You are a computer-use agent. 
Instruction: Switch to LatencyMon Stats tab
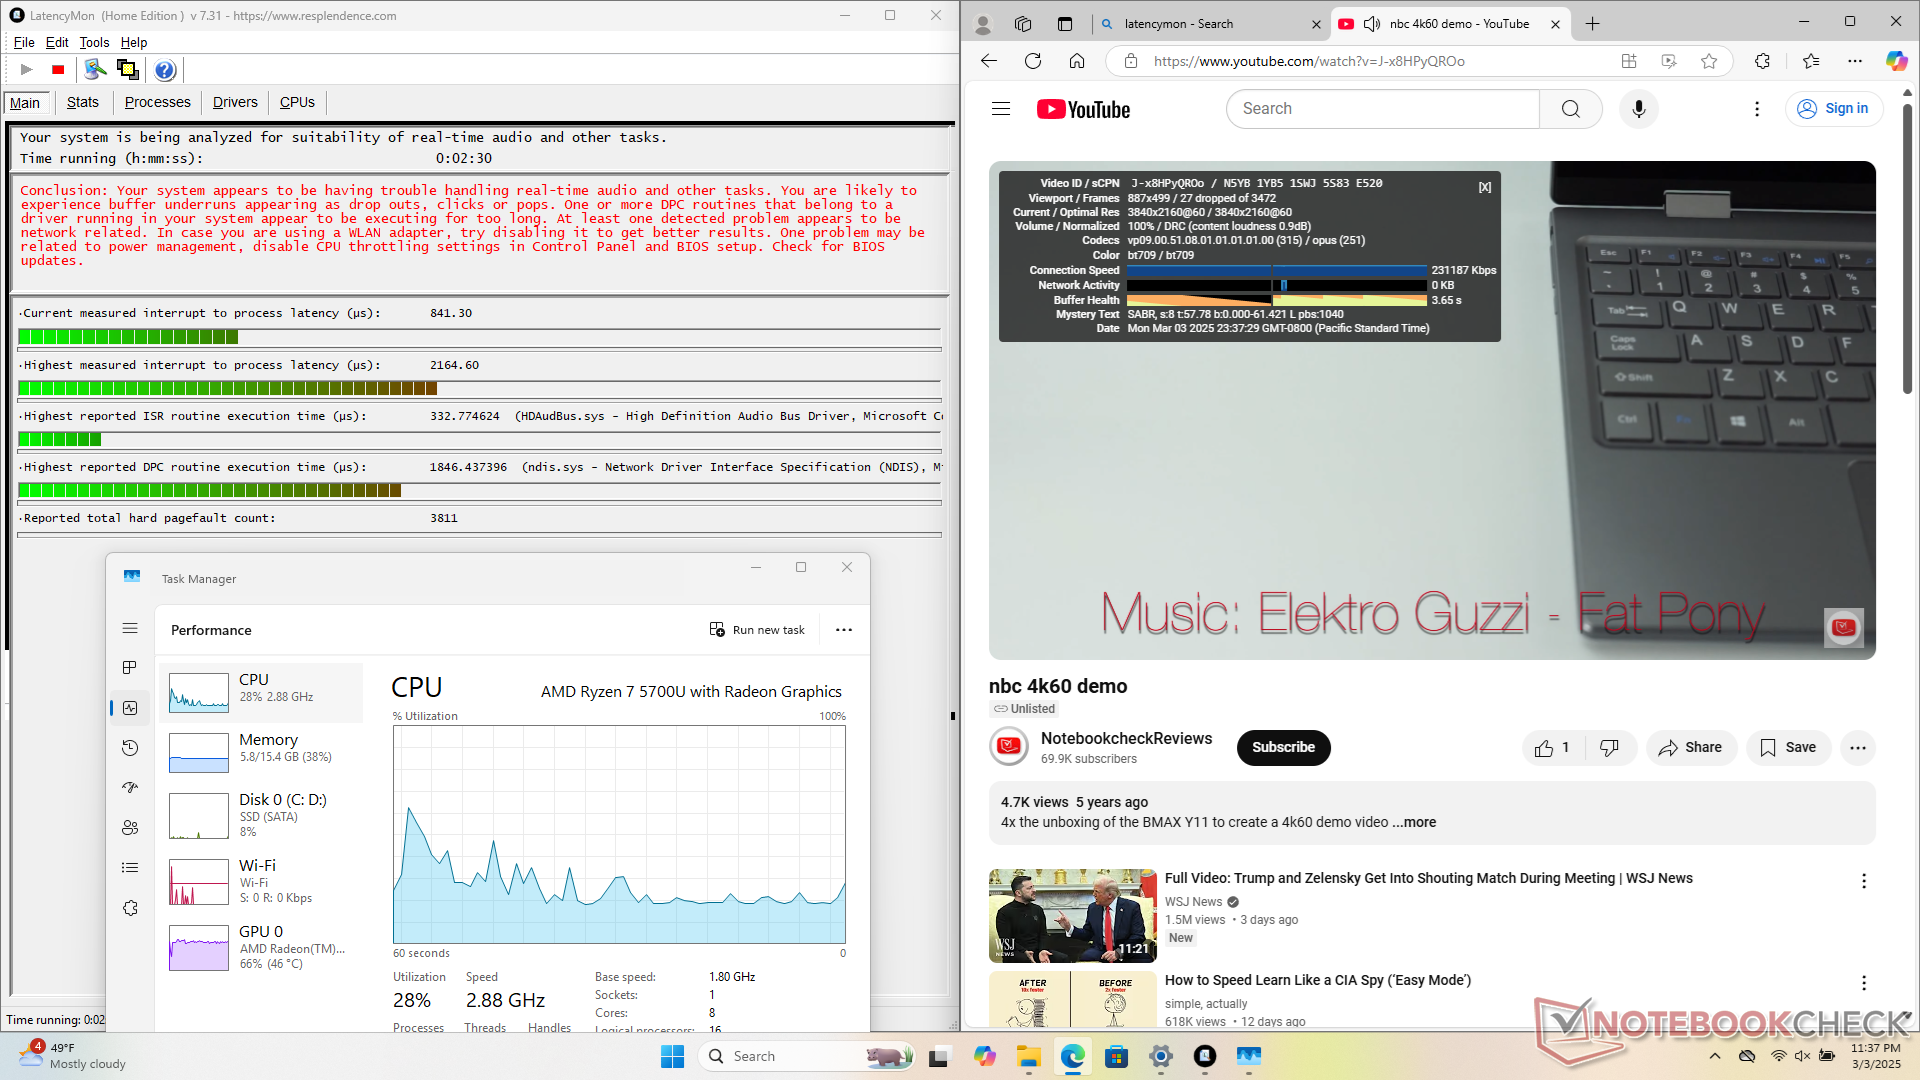click(x=83, y=102)
